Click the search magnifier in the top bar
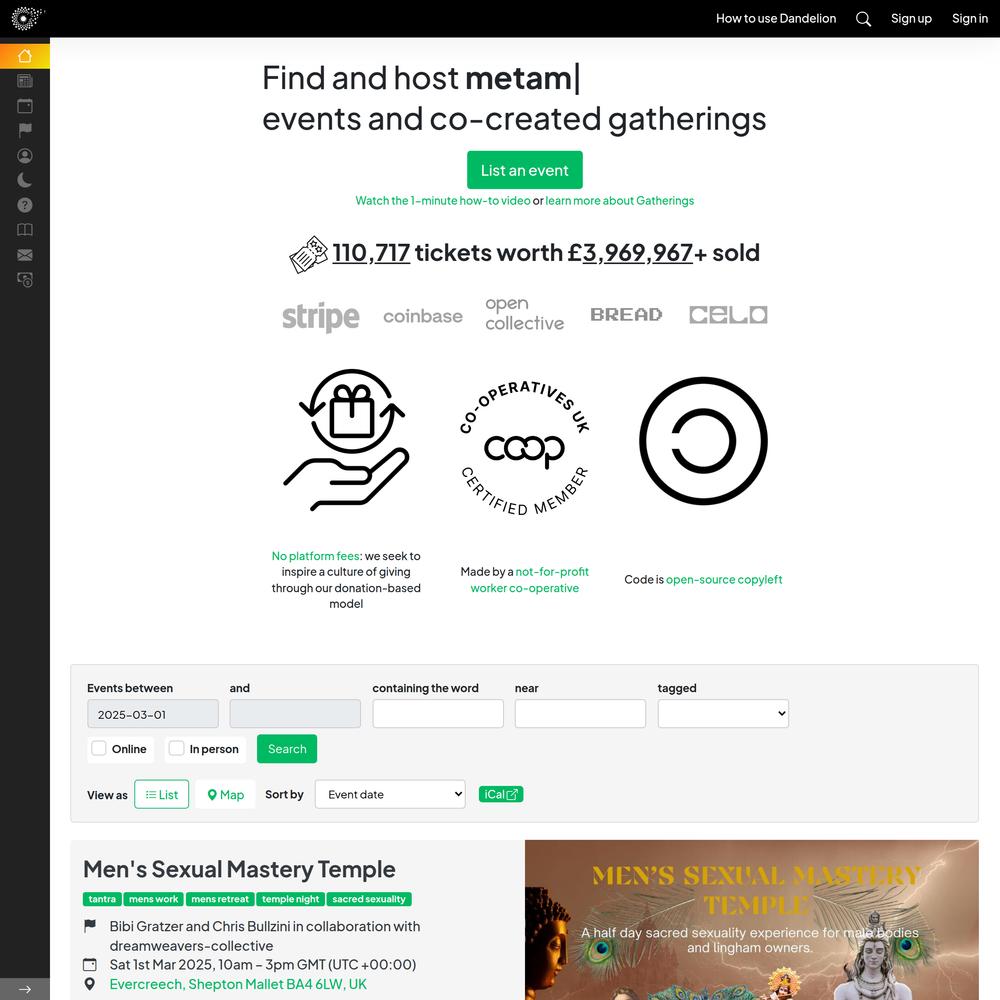 (x=863, y=18)
